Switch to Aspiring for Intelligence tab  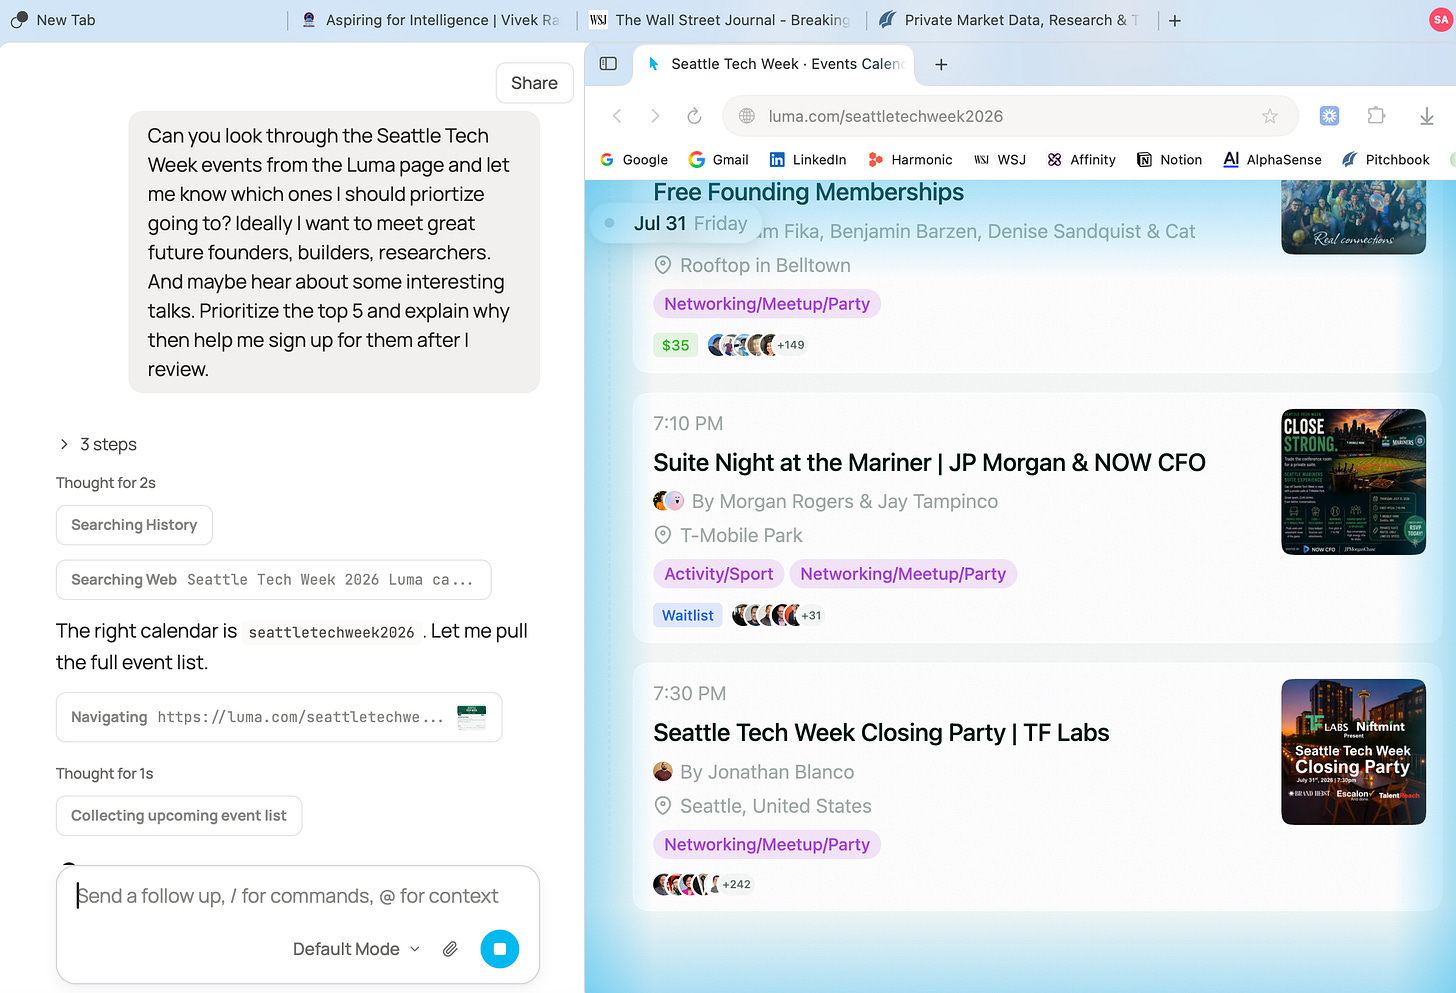[x=432, y=20]
